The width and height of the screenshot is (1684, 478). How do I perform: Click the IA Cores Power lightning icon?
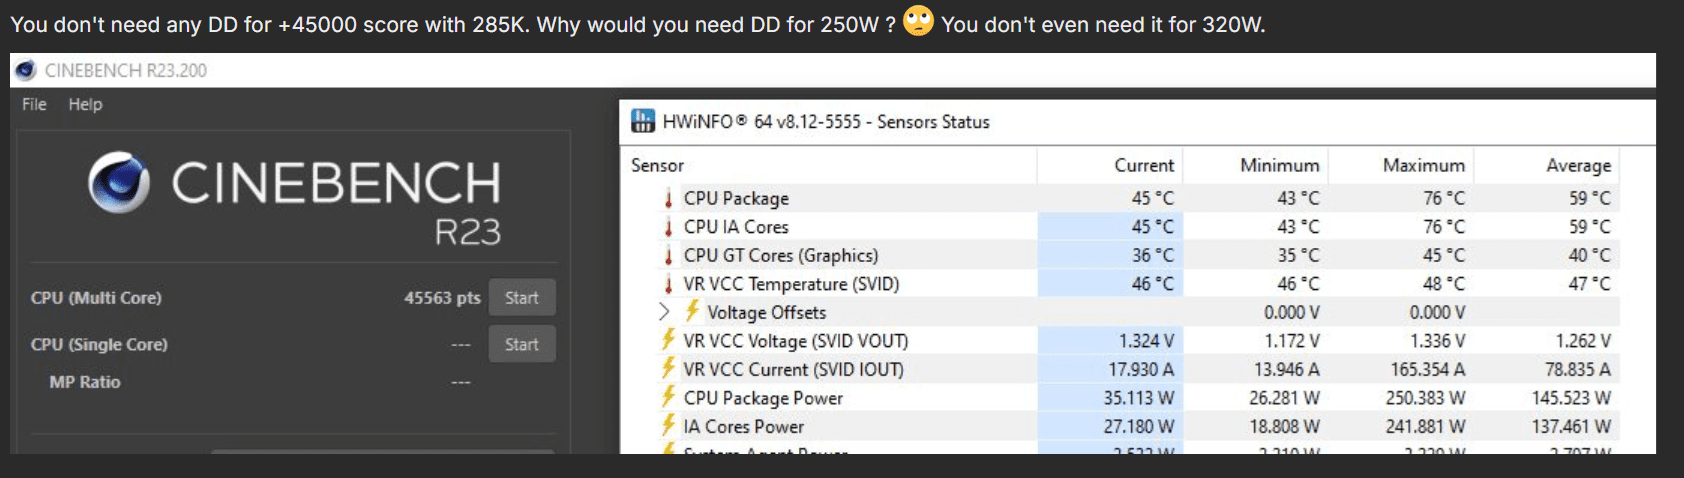(x=668, y=426)
